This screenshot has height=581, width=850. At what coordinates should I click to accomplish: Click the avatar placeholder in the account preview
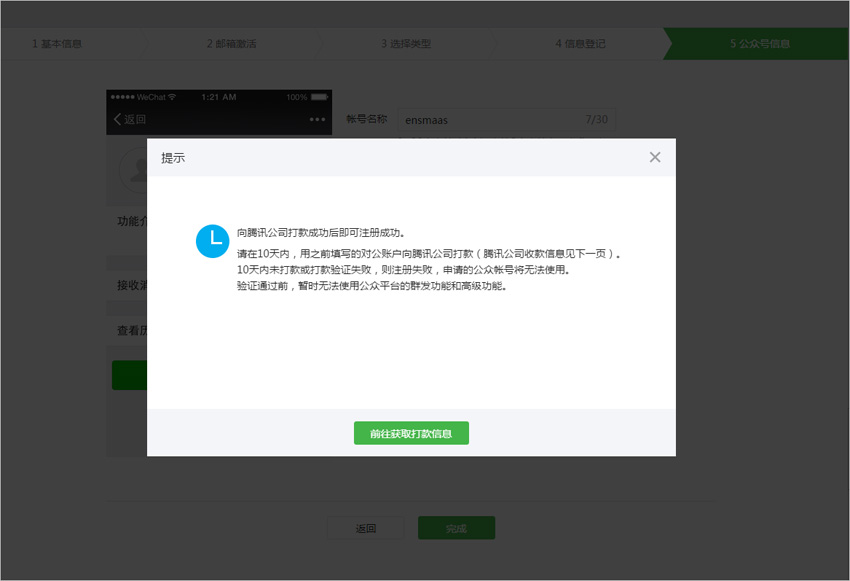click(132, 170)
